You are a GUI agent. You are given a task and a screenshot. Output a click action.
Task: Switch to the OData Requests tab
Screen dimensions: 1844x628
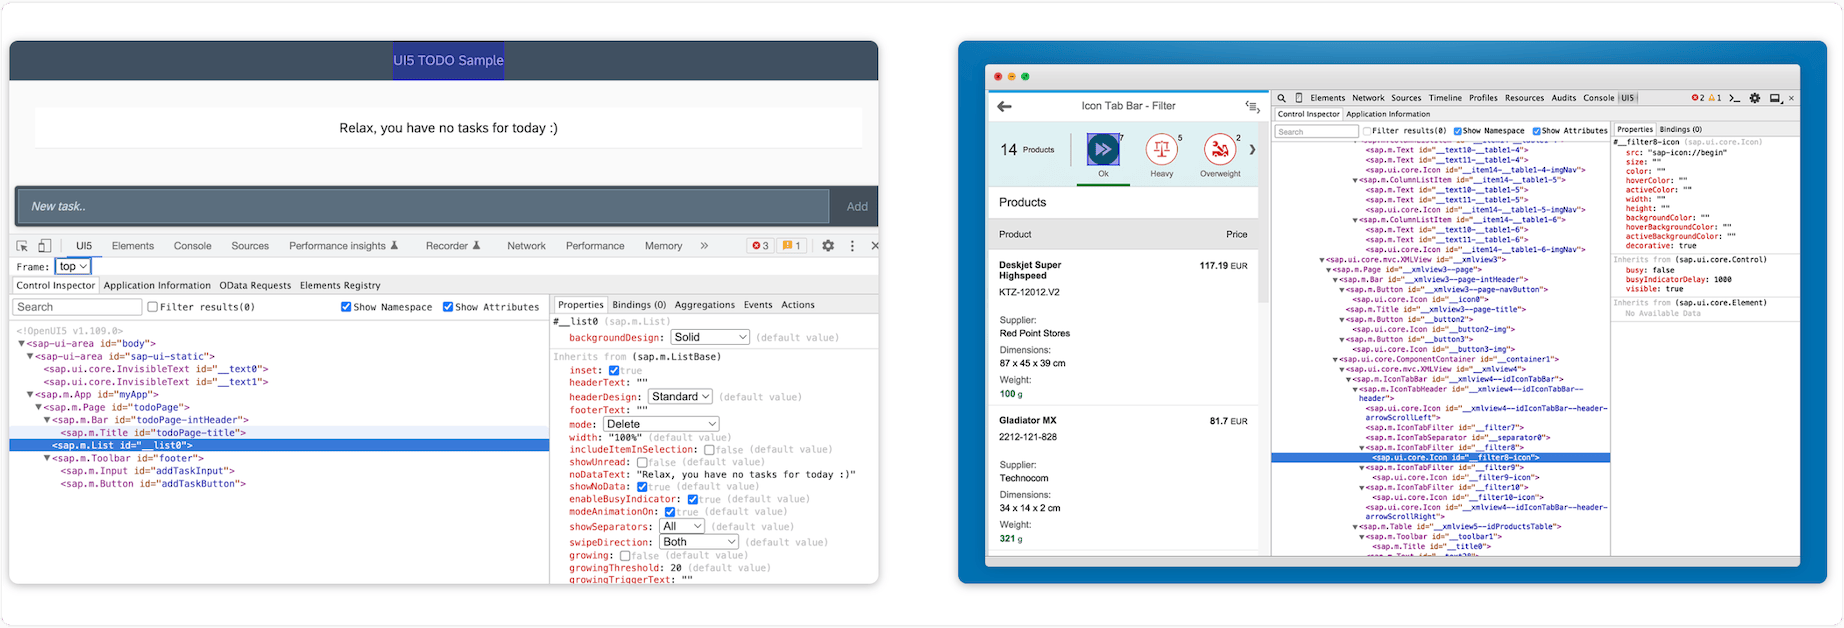tap(255, 286)
